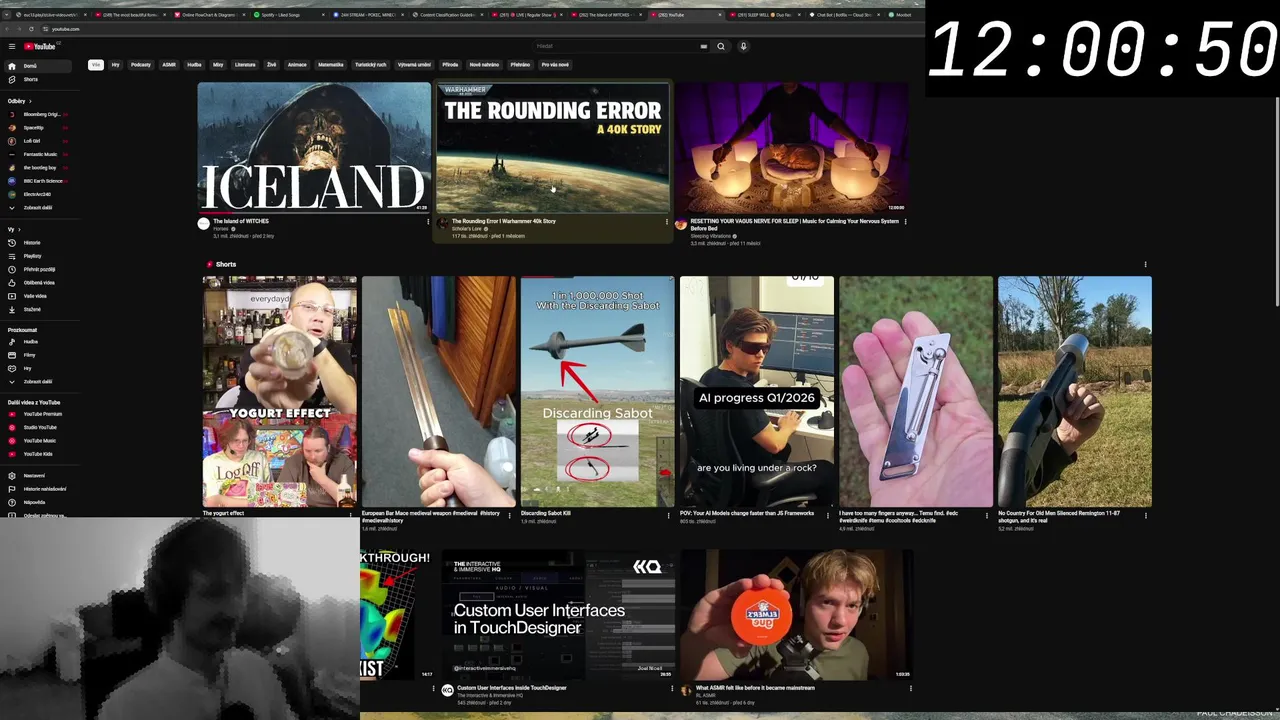
Task: Select the Literatura filter chip
Action: [245, 65]
